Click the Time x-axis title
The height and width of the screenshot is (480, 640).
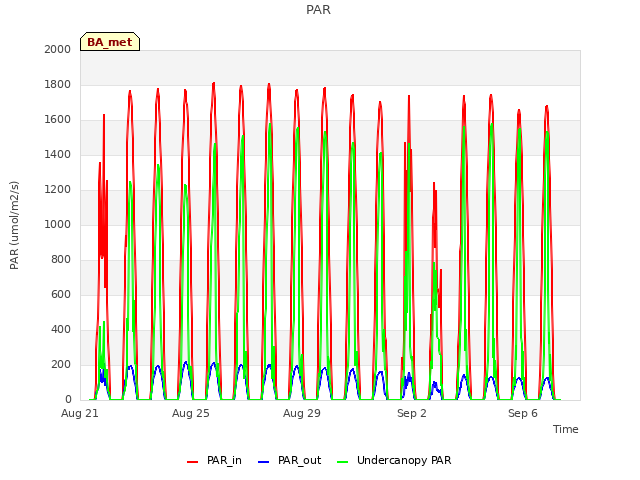(x=566, y=429)
